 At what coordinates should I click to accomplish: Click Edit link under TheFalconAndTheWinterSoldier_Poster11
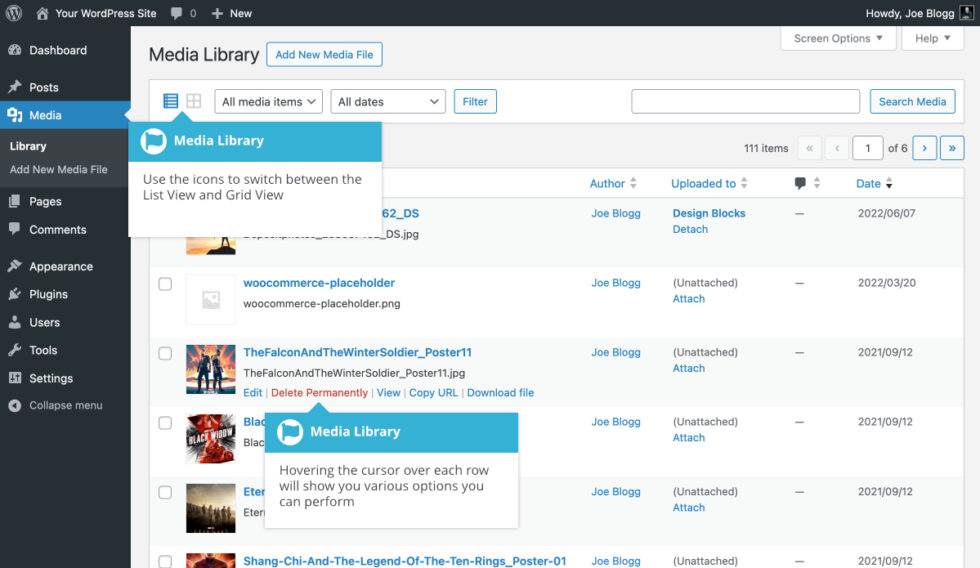click(252, 392)
